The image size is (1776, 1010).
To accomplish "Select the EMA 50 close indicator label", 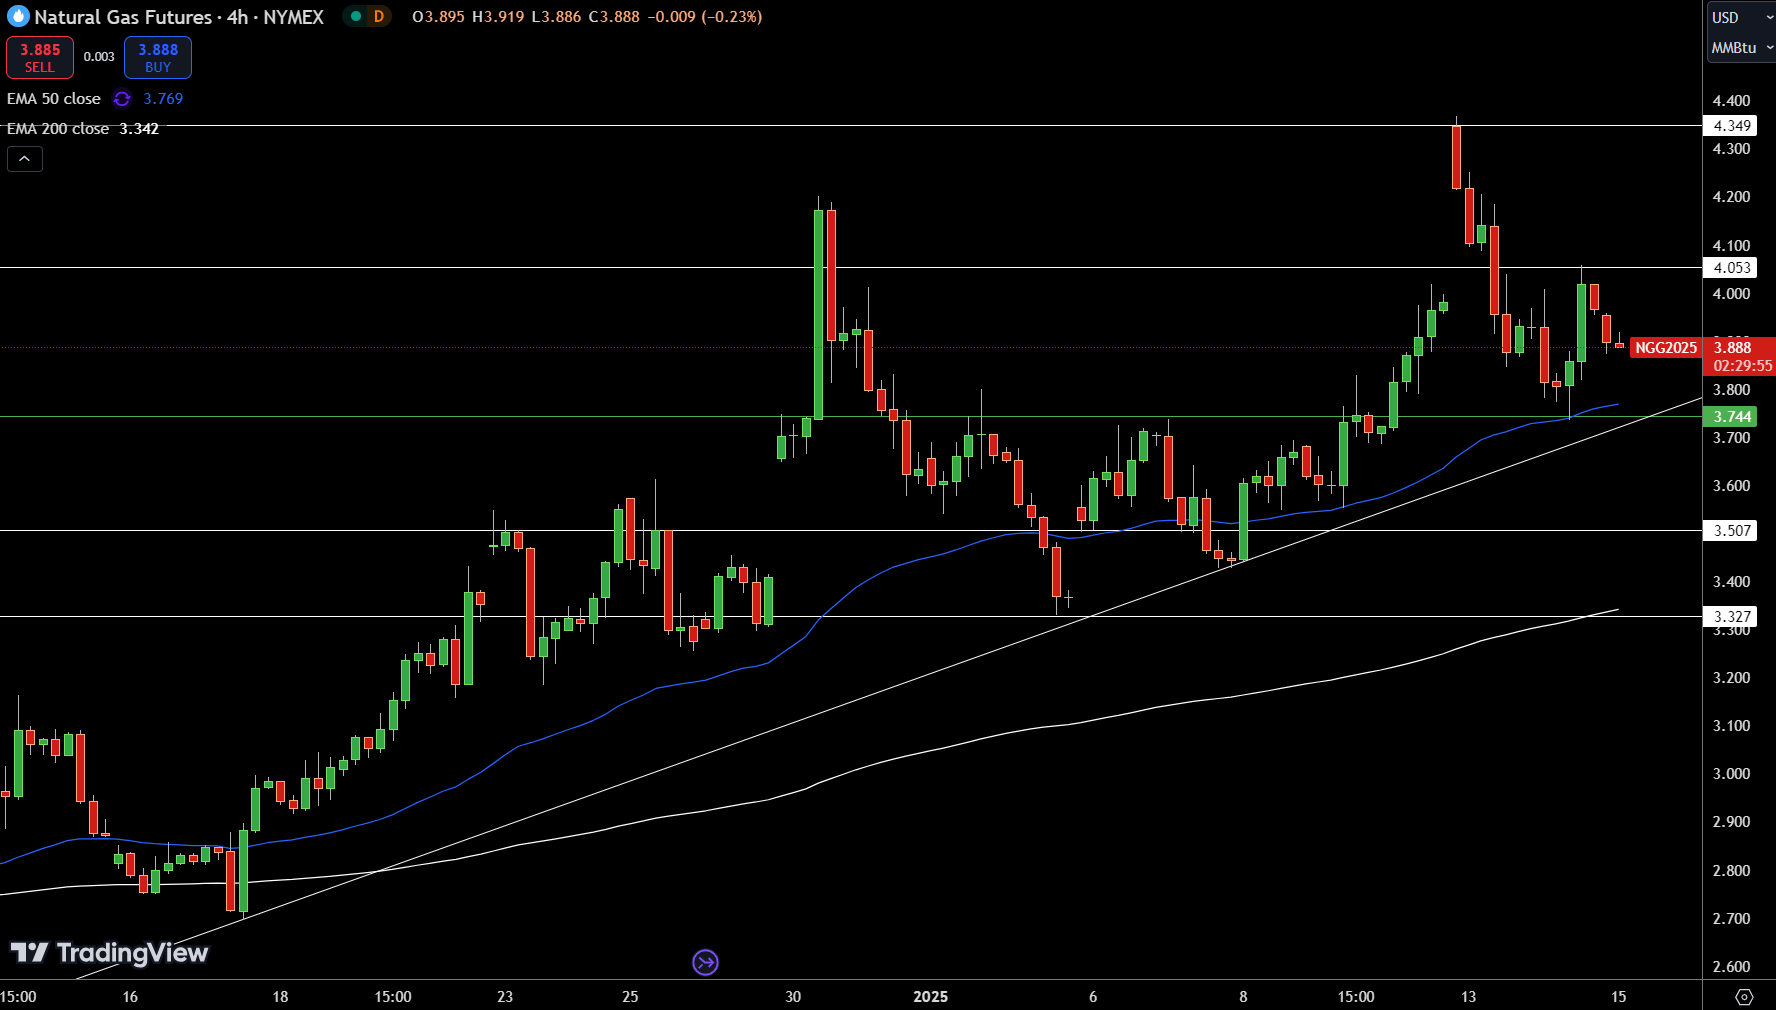I will coord(54,99).
